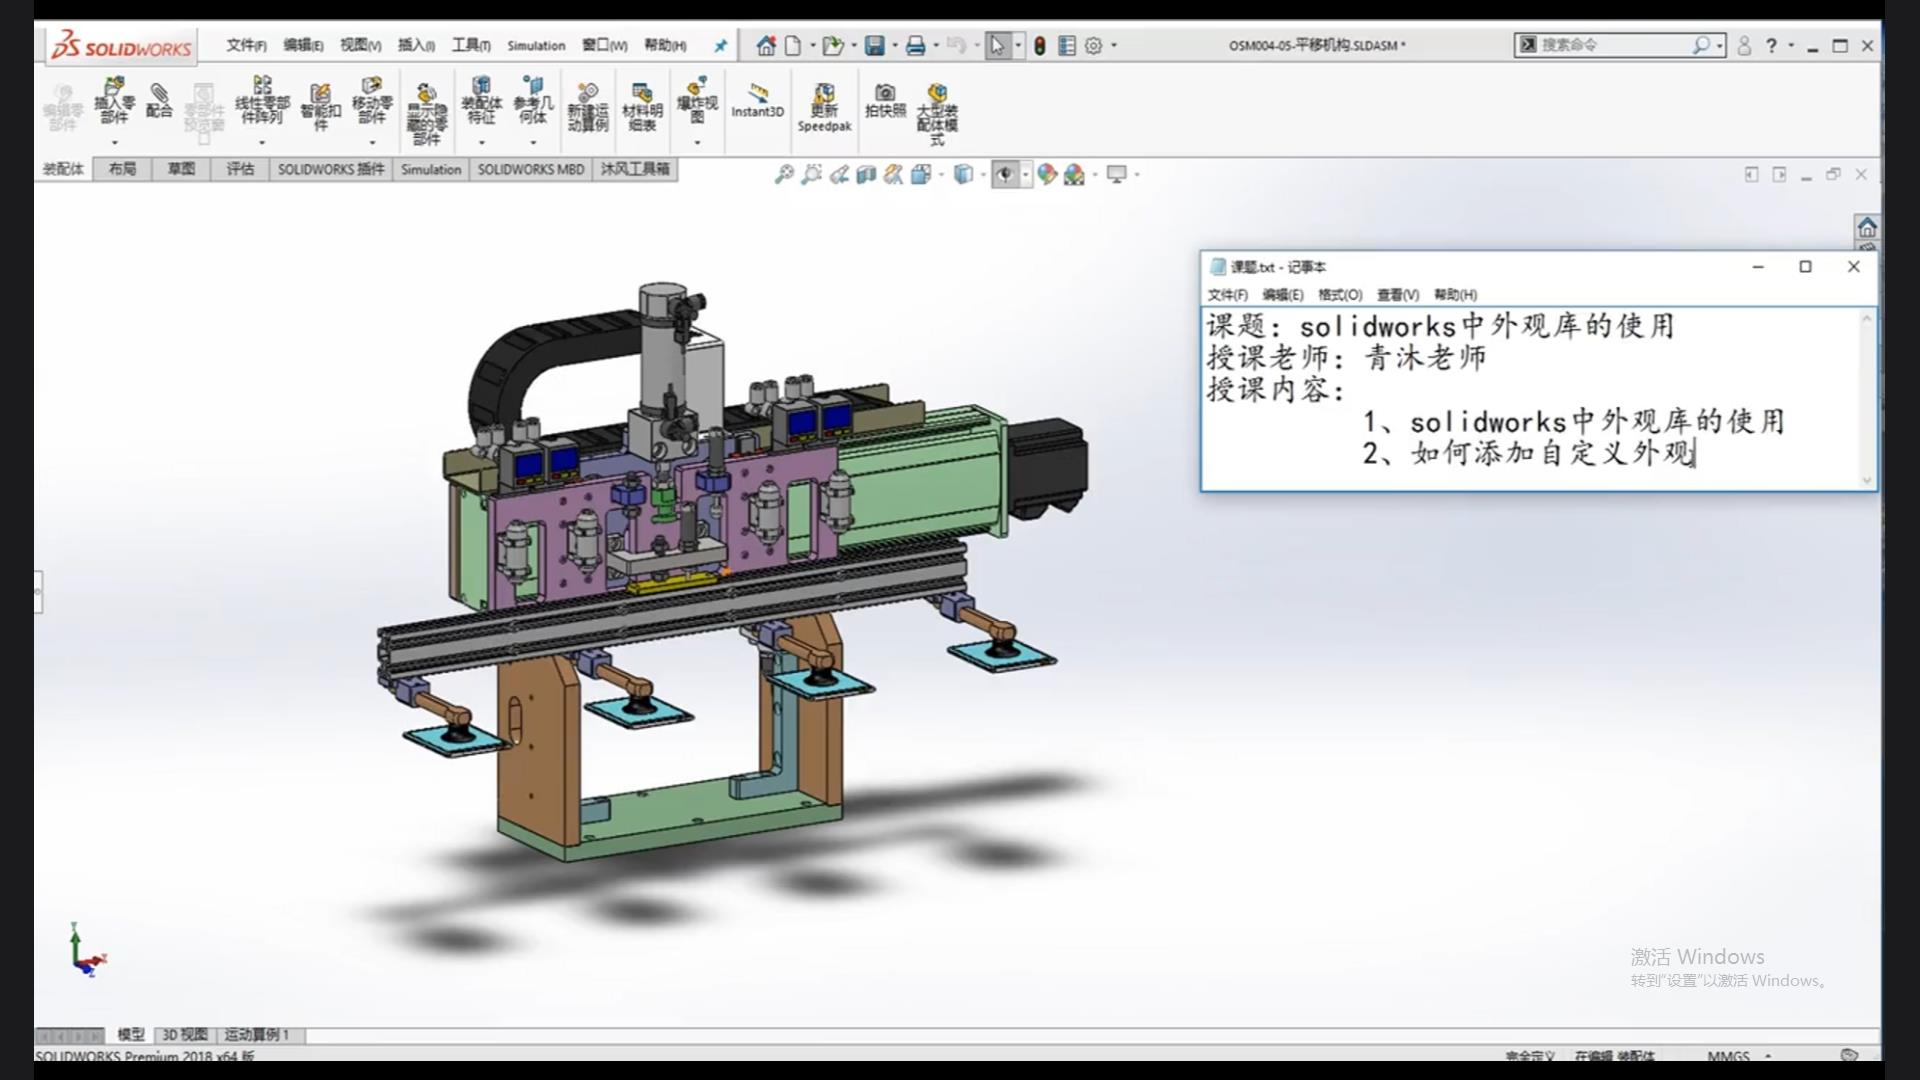The image size is (1920, 1080).
Task: Open the 运动算例 1 bottom tab
Action: [x=256, y=1035]
